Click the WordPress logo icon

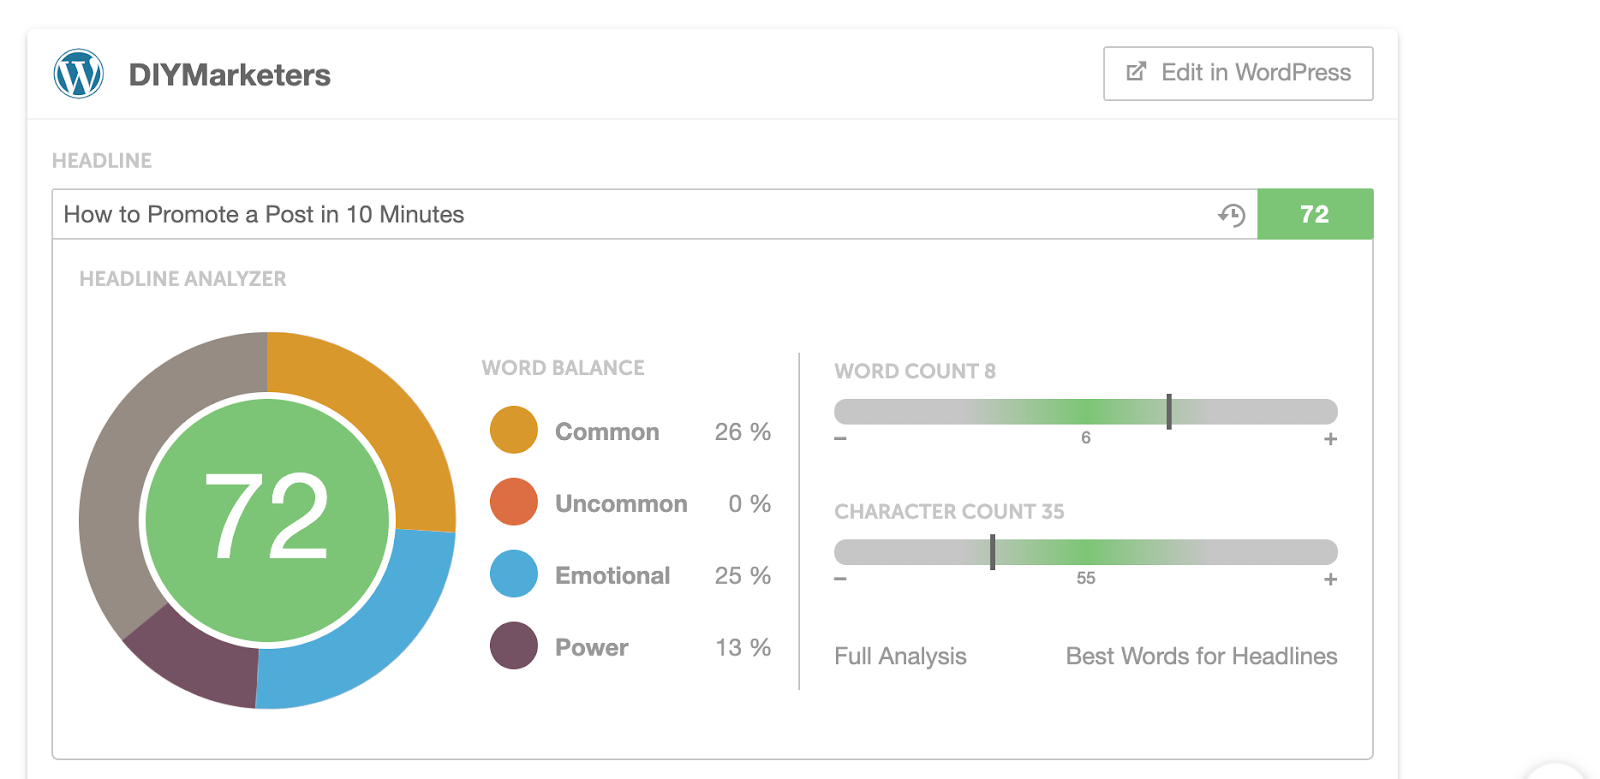[78, 74]
